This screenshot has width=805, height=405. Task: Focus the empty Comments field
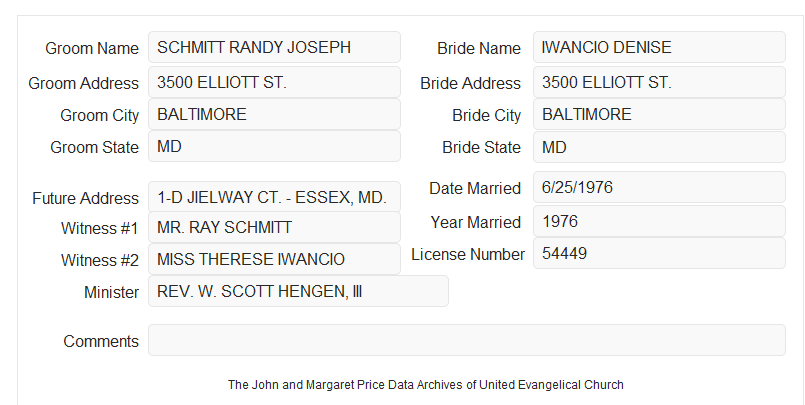pyautogui.click(x=467, y=340)
